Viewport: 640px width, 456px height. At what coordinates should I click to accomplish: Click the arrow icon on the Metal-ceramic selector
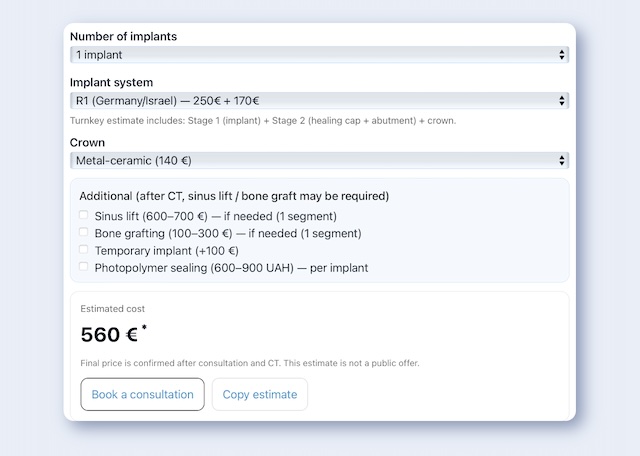click(x=561, y=160)
